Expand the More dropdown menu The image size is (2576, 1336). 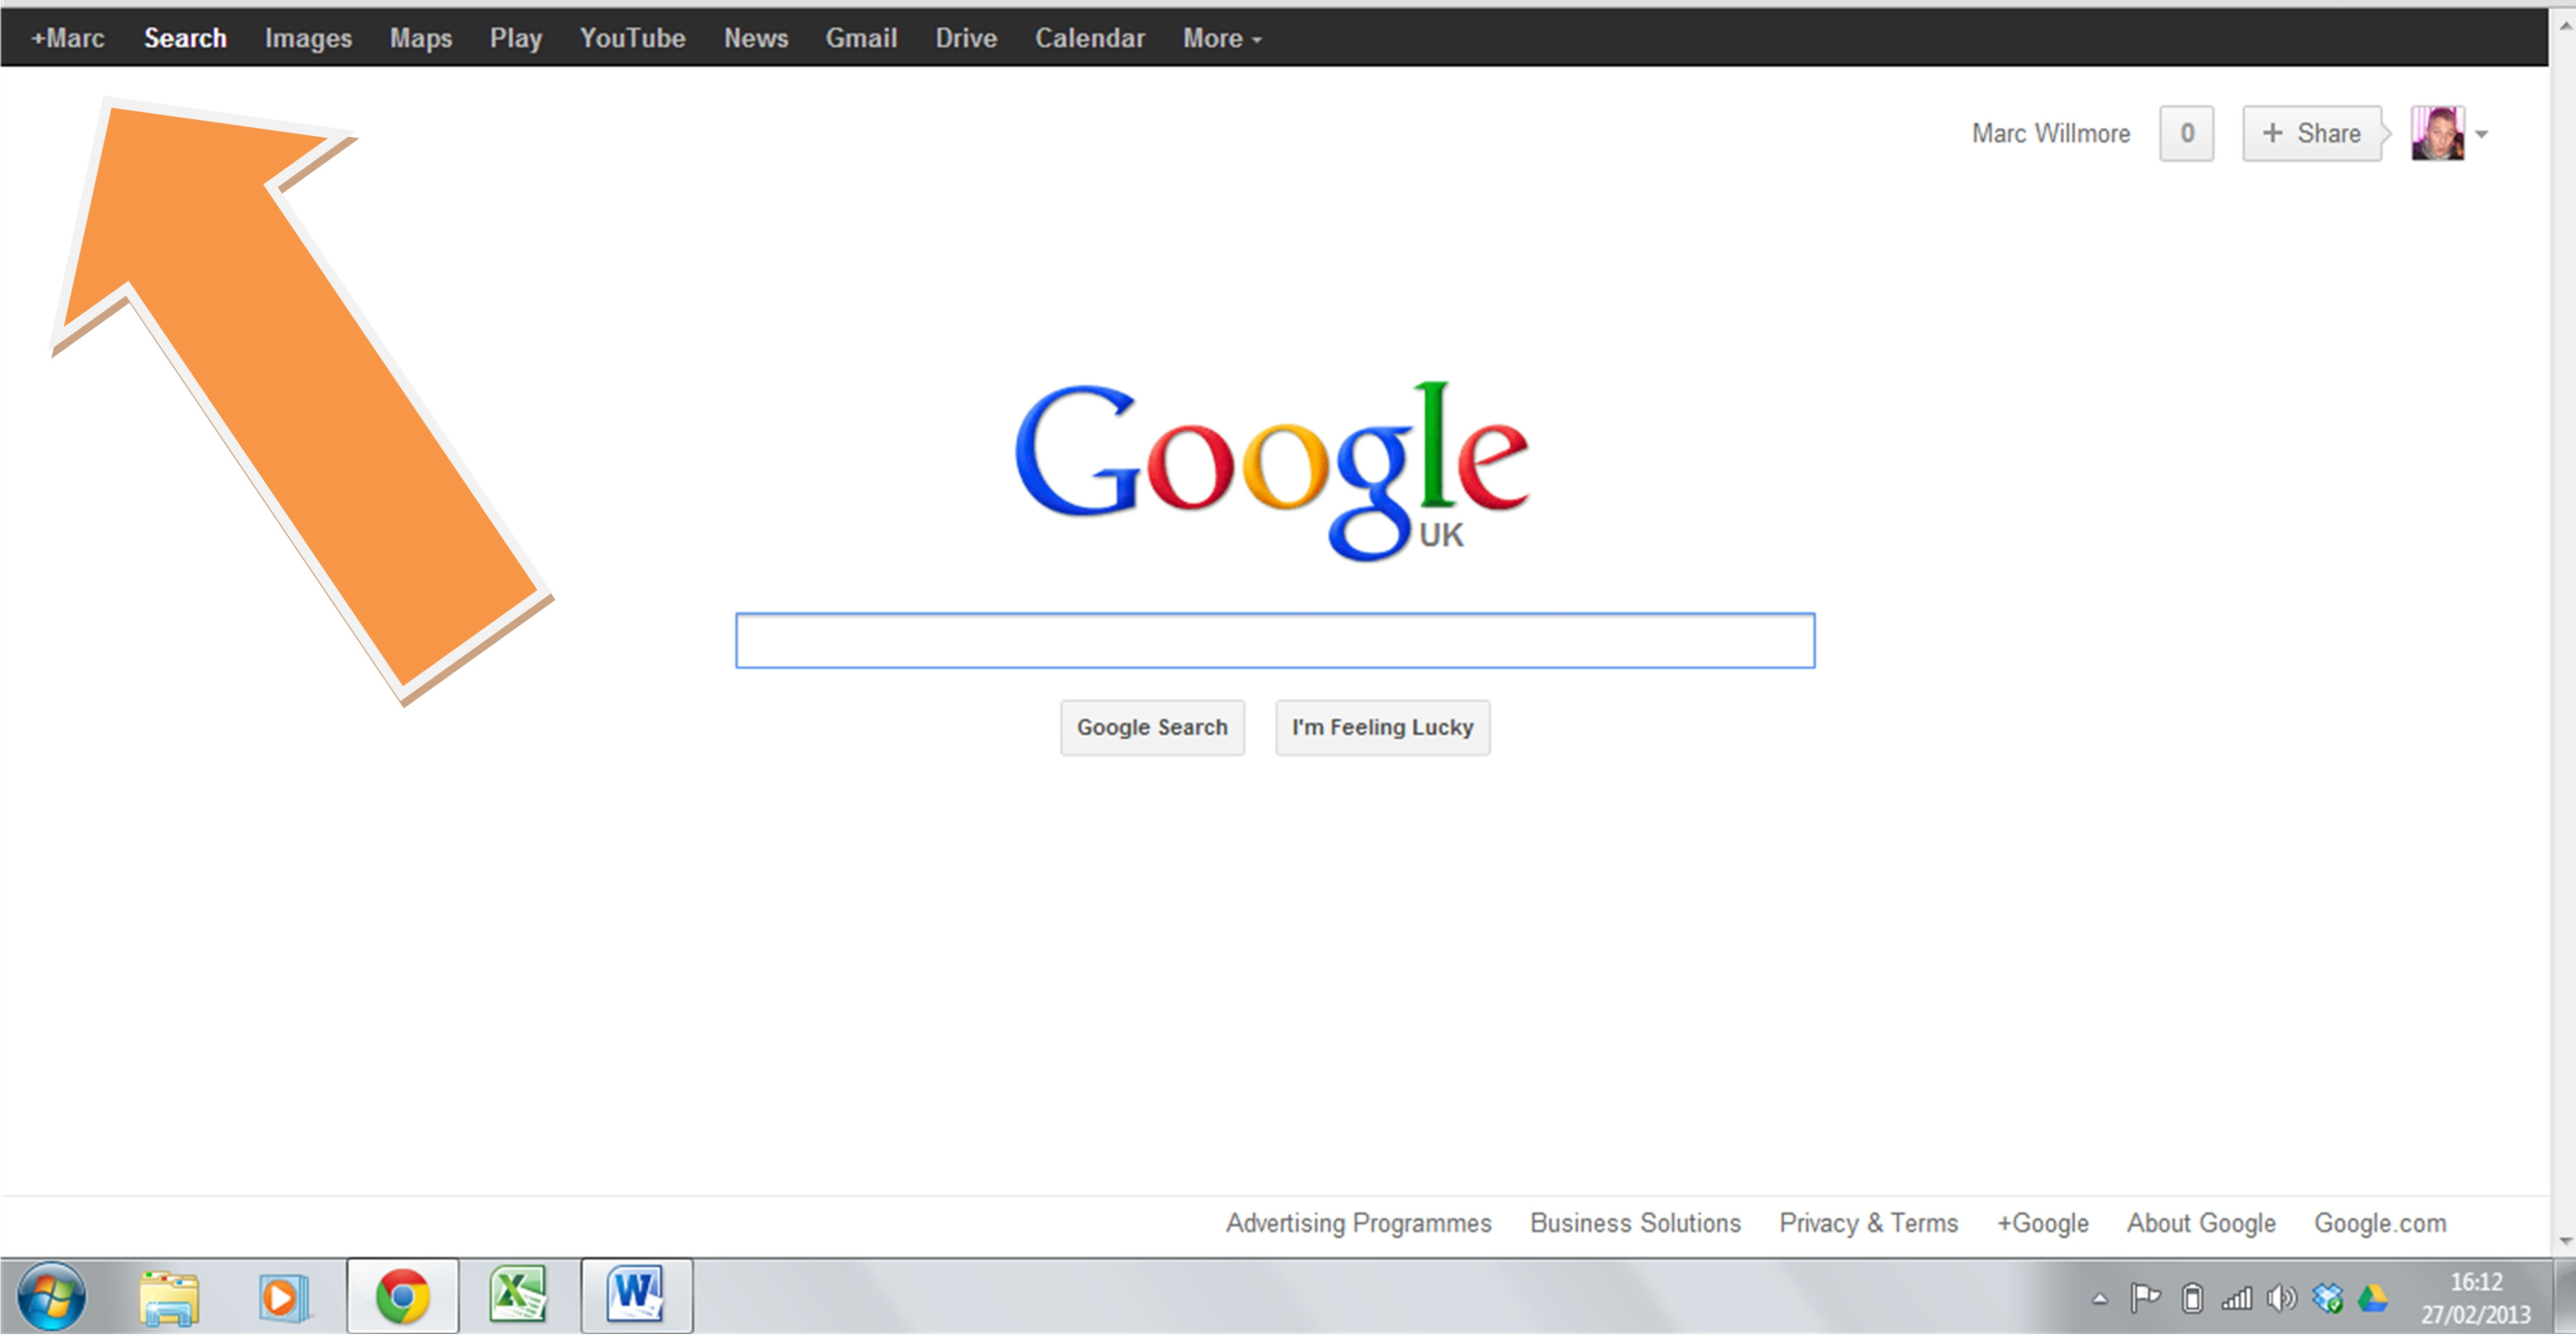coord(1222,38)
